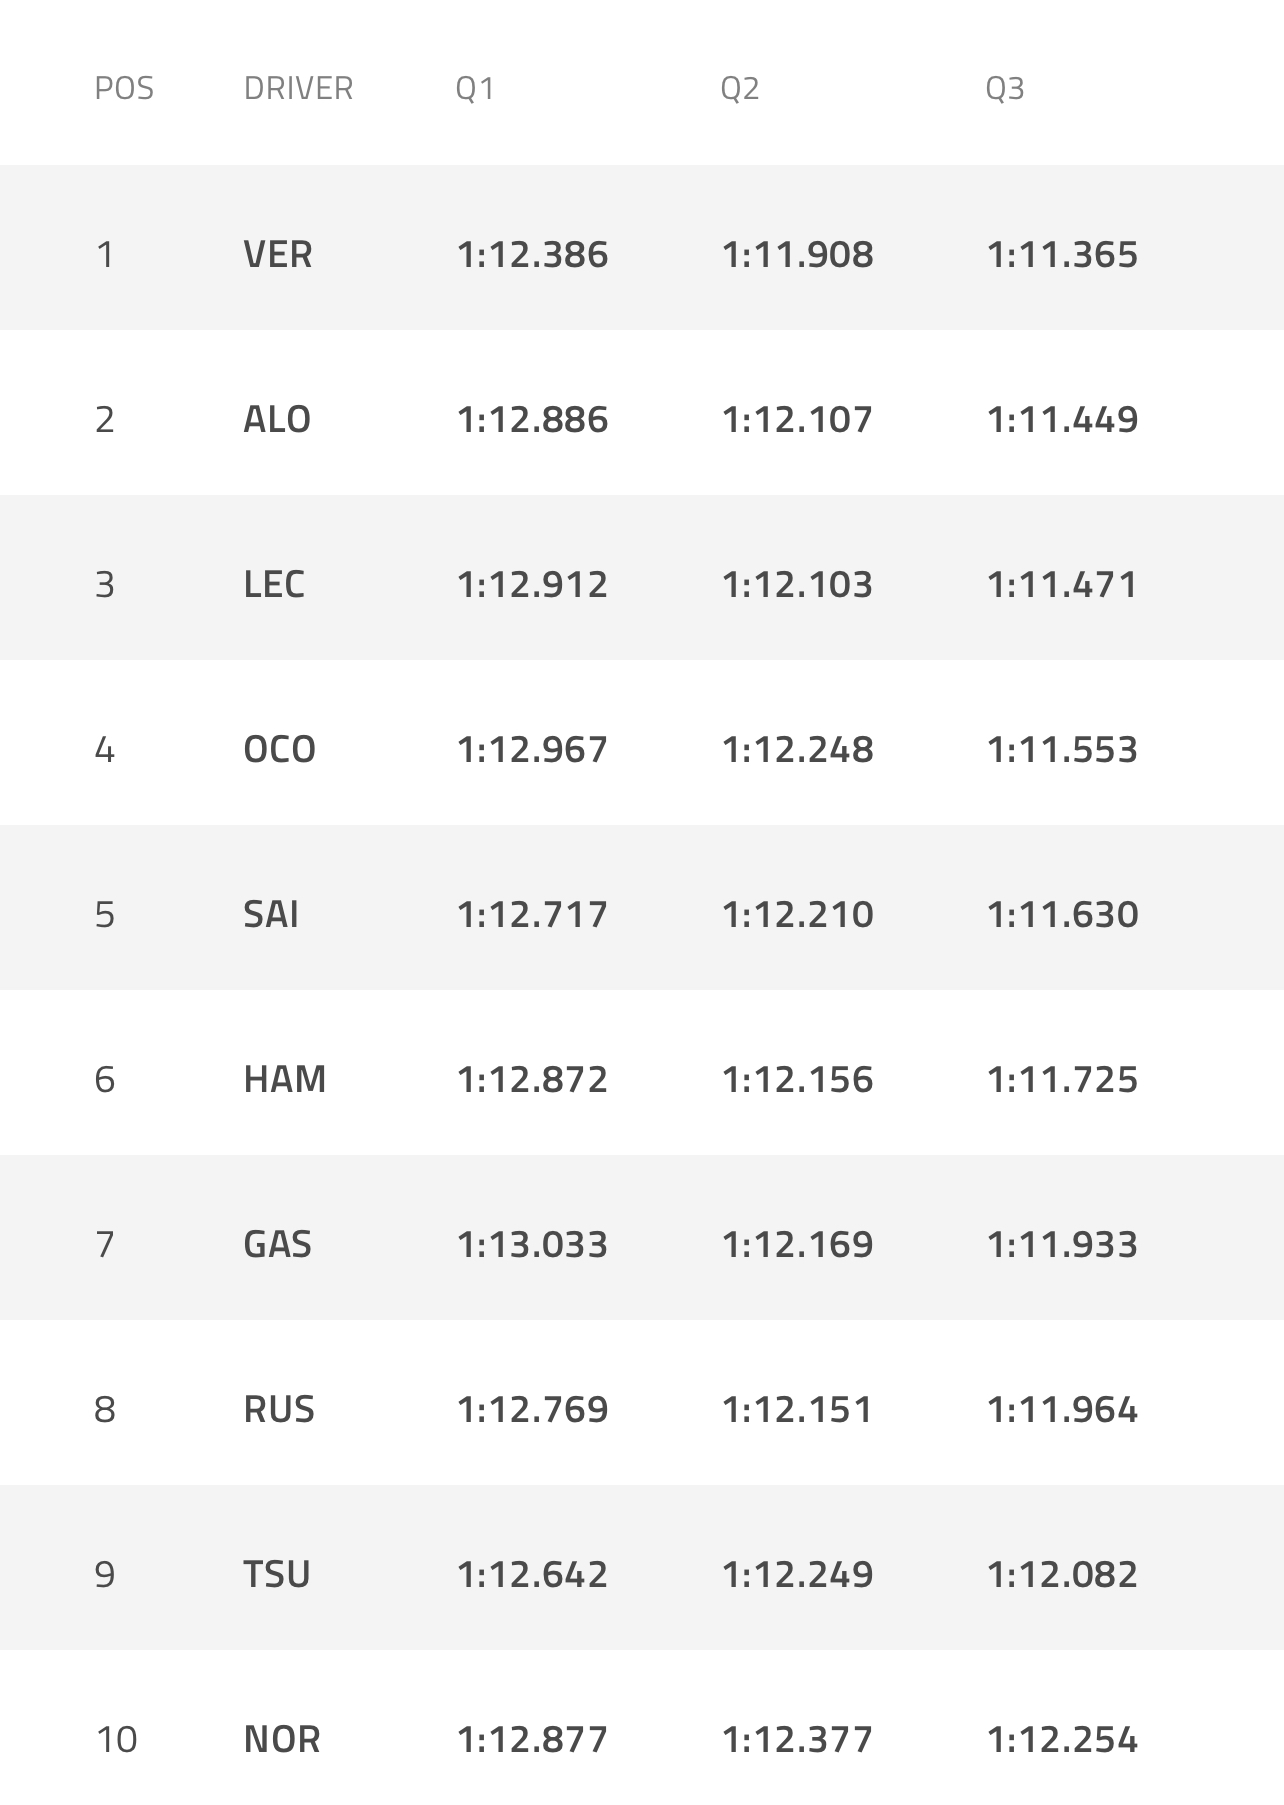Viewport: 1284px width, 1805px height.
Task: Click the DRIVER column header
Action: 298,89
